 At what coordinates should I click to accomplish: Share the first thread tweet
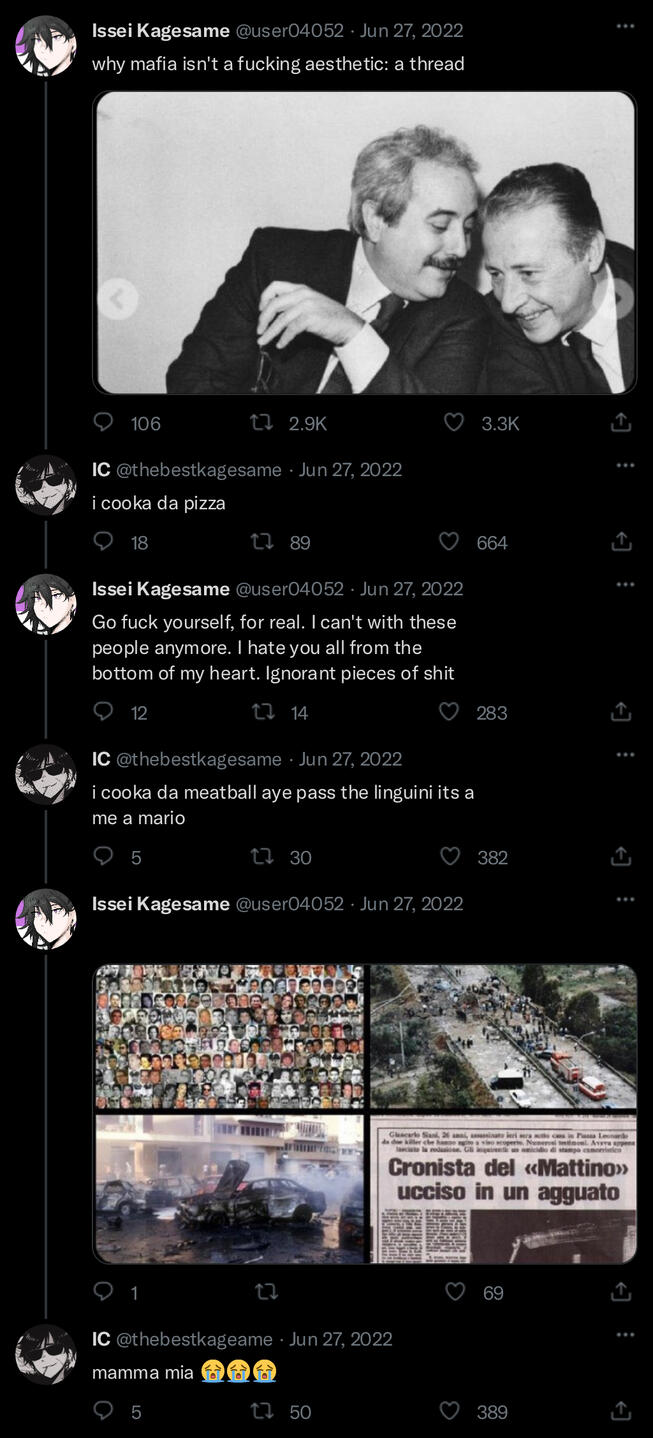(620, 423)
